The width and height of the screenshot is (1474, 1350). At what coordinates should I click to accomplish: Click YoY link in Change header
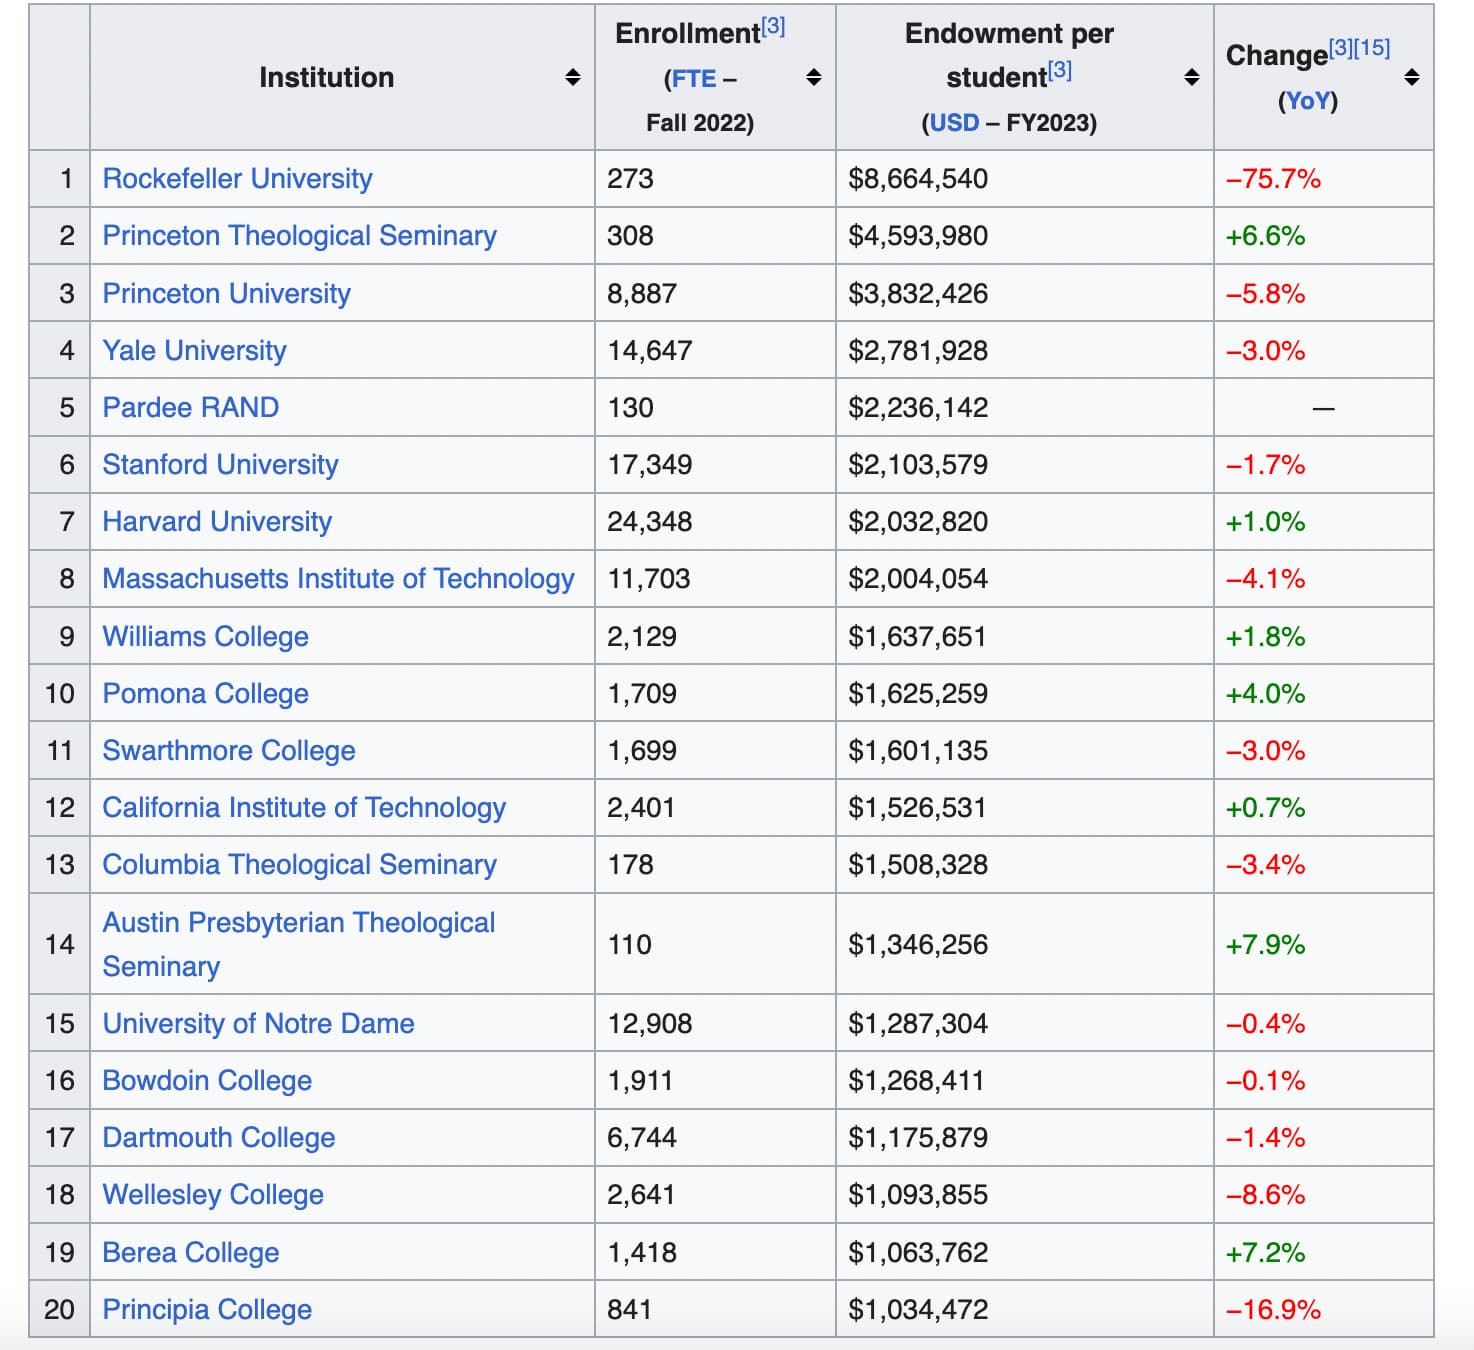[x=1308, y=101]
